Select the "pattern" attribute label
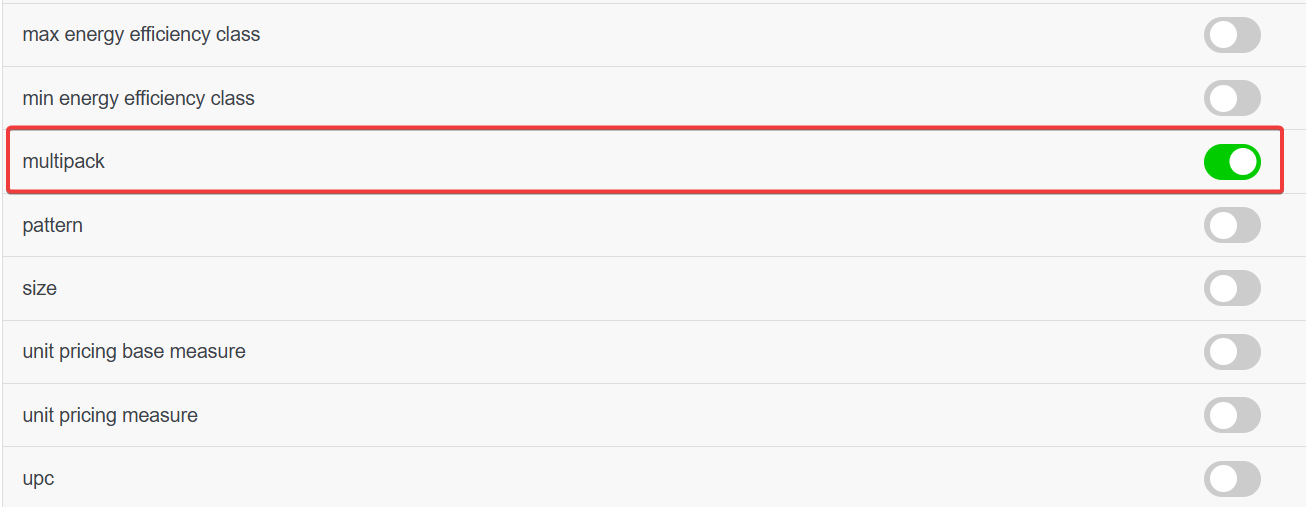Image resolution: width=1306 pixels, height=507 pixels. coord(52,225)
